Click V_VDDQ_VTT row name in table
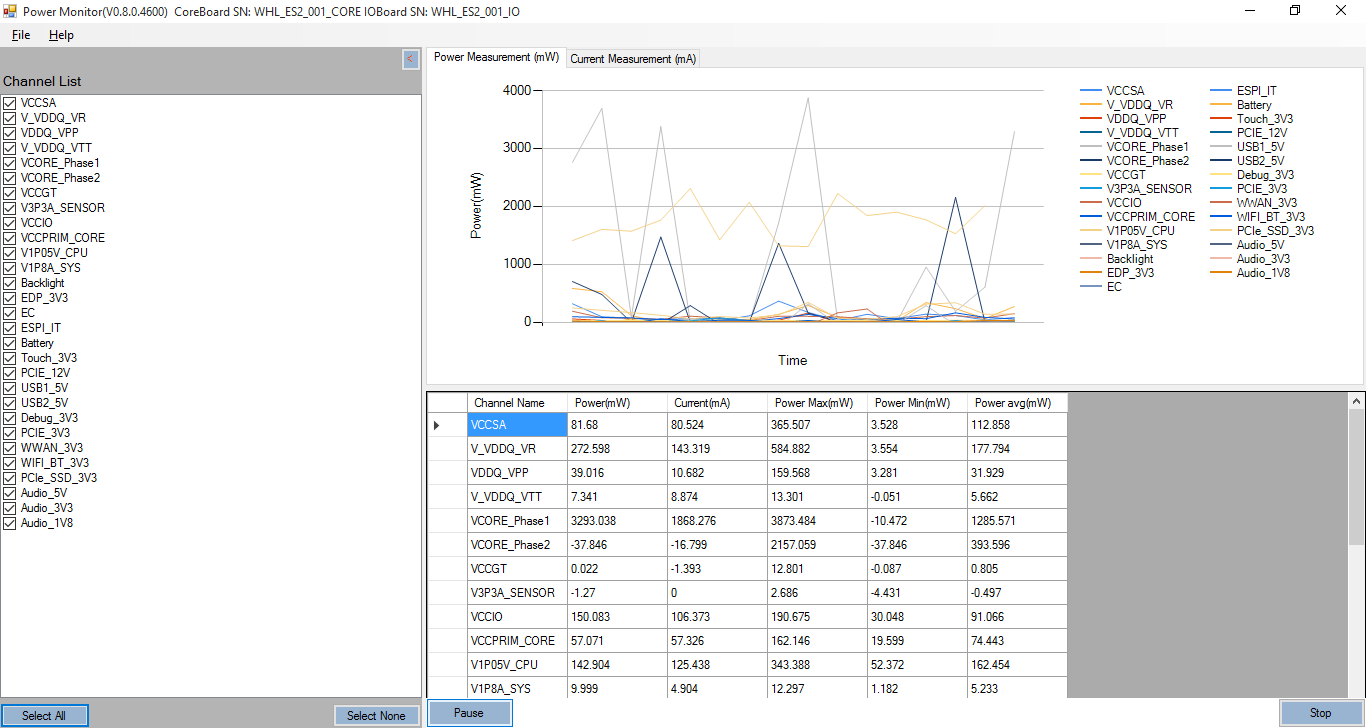The image size is (1366, 728). click(517, 497)
